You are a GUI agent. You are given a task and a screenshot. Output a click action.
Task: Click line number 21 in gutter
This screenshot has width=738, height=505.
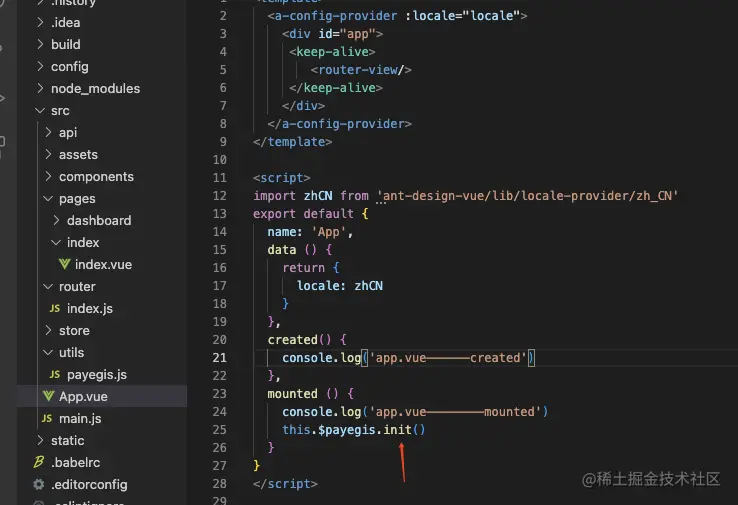click(219, 358)
